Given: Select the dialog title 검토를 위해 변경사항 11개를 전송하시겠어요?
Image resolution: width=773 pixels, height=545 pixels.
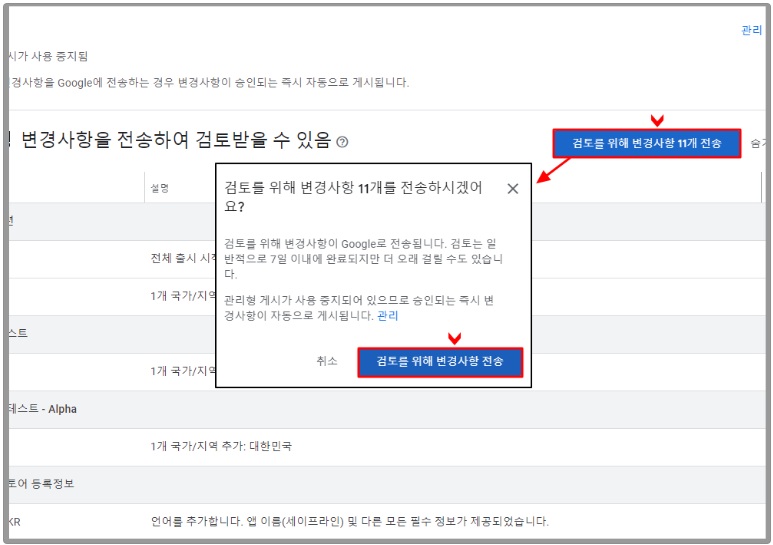Looking at the screenshot, I should 353,197.
